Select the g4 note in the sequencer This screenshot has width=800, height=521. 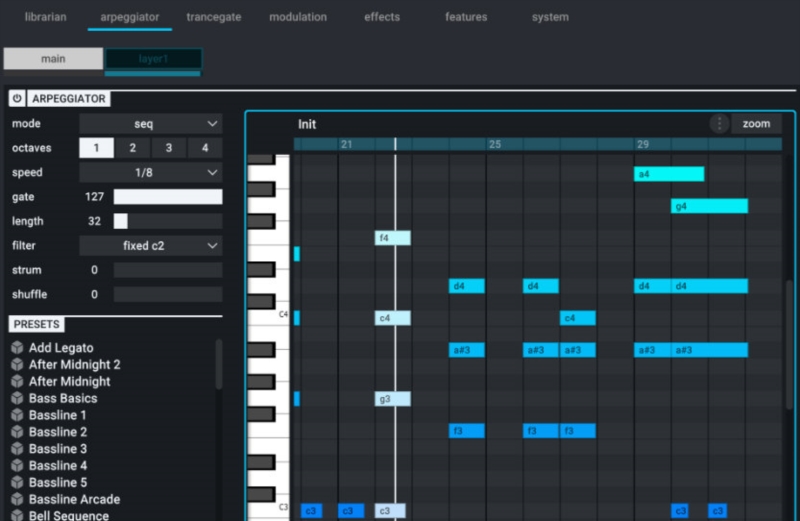click(x=709, y=206)
